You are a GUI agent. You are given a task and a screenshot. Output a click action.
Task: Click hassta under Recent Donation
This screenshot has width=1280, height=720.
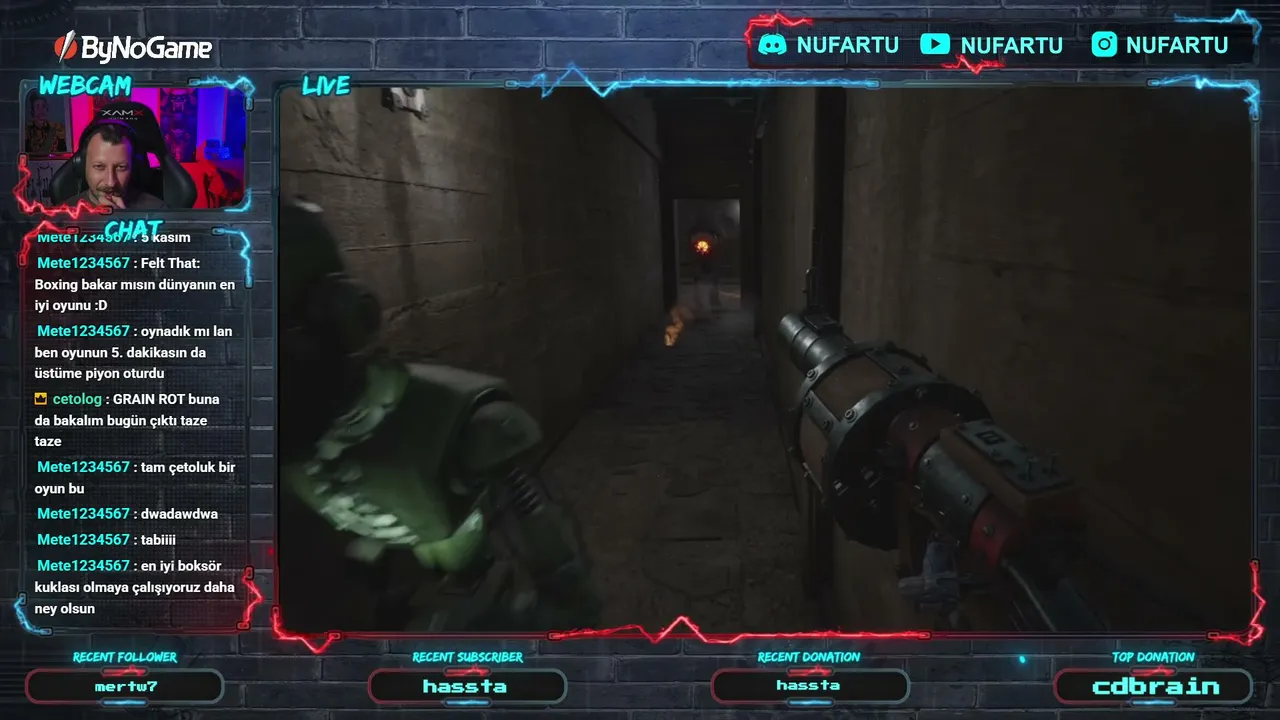coord(808,686)
